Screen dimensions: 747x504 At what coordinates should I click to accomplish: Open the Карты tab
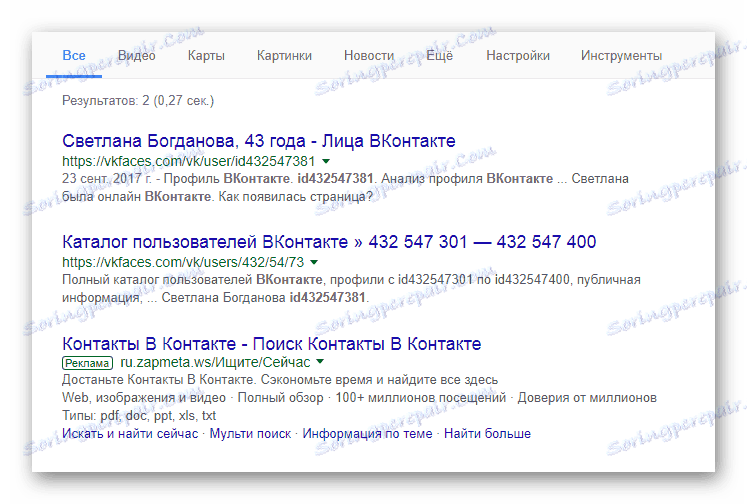tap(206, 56)
